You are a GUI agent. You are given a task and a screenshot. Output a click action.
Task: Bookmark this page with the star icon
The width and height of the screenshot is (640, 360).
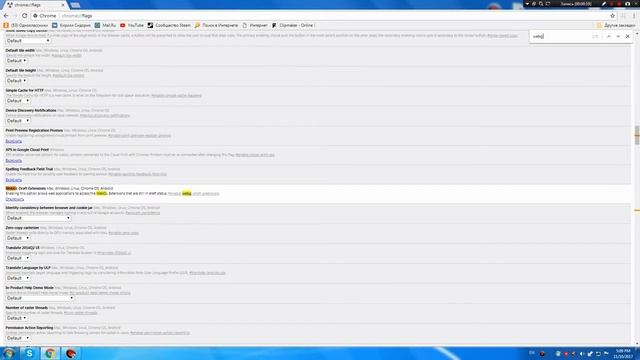coord(612,16)
